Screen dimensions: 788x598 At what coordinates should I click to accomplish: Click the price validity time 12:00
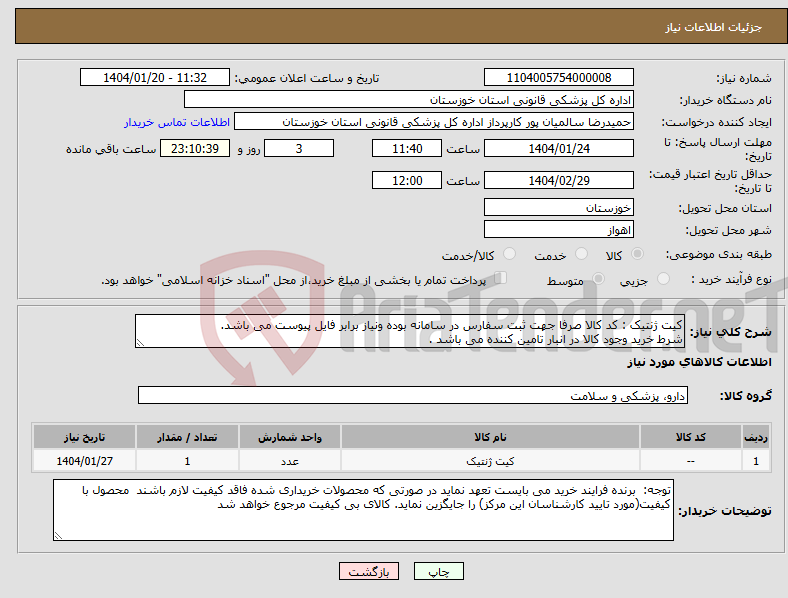point(407,180)
